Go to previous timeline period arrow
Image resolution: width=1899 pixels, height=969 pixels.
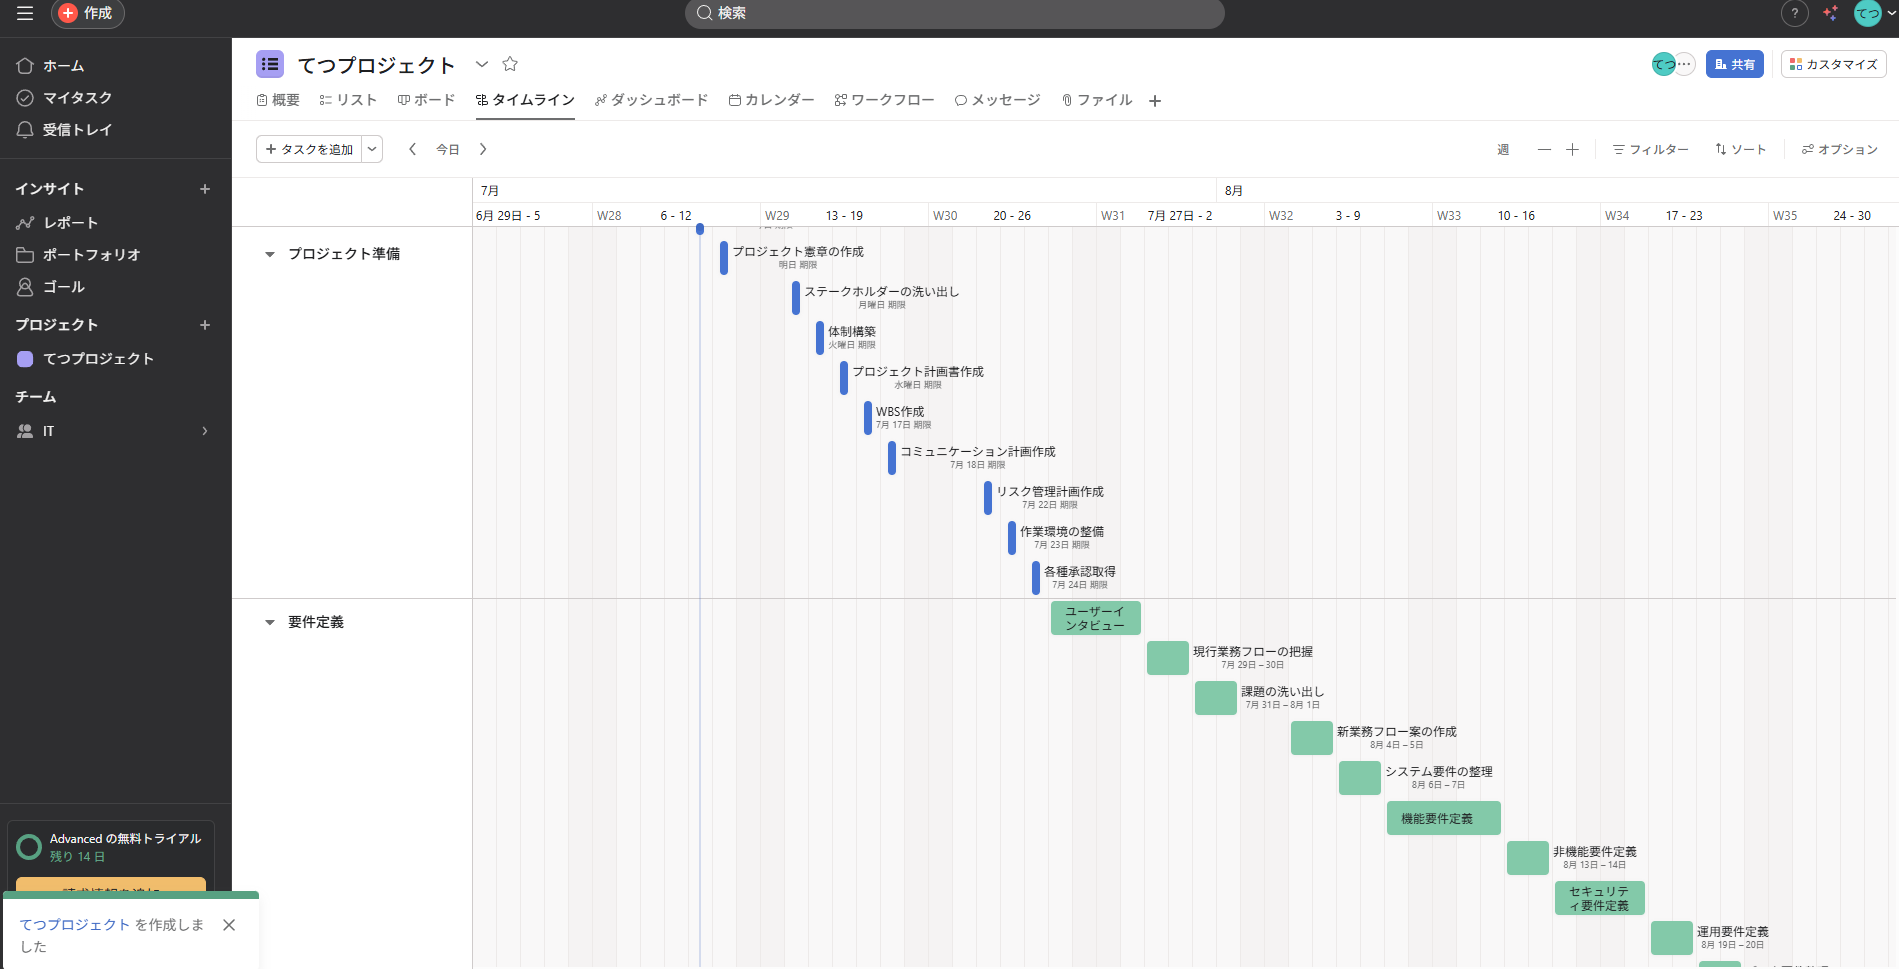[x=412, y=149]
